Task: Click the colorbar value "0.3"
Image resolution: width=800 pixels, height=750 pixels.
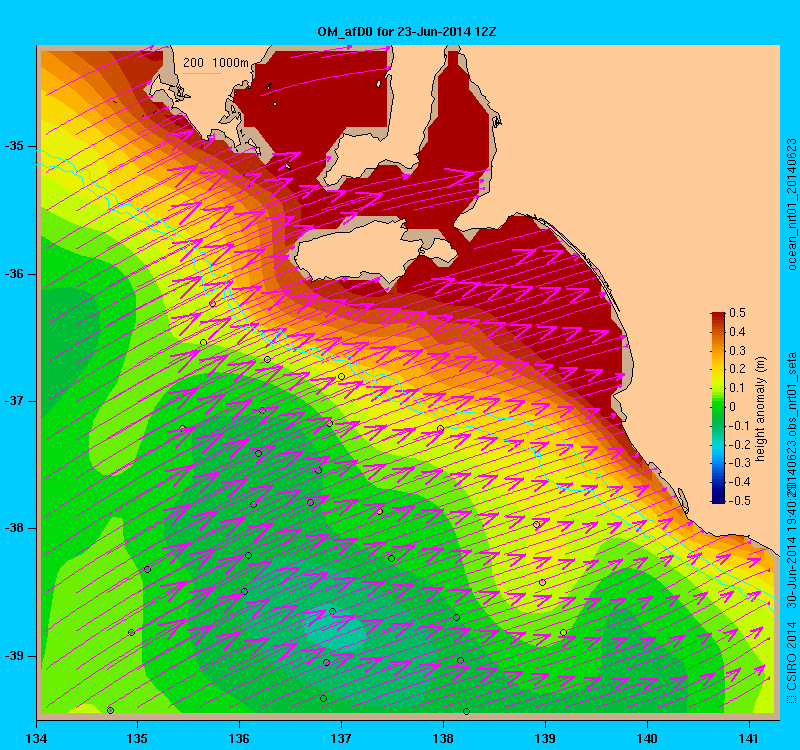Action: pyautogui.click(x=737, y=351)
